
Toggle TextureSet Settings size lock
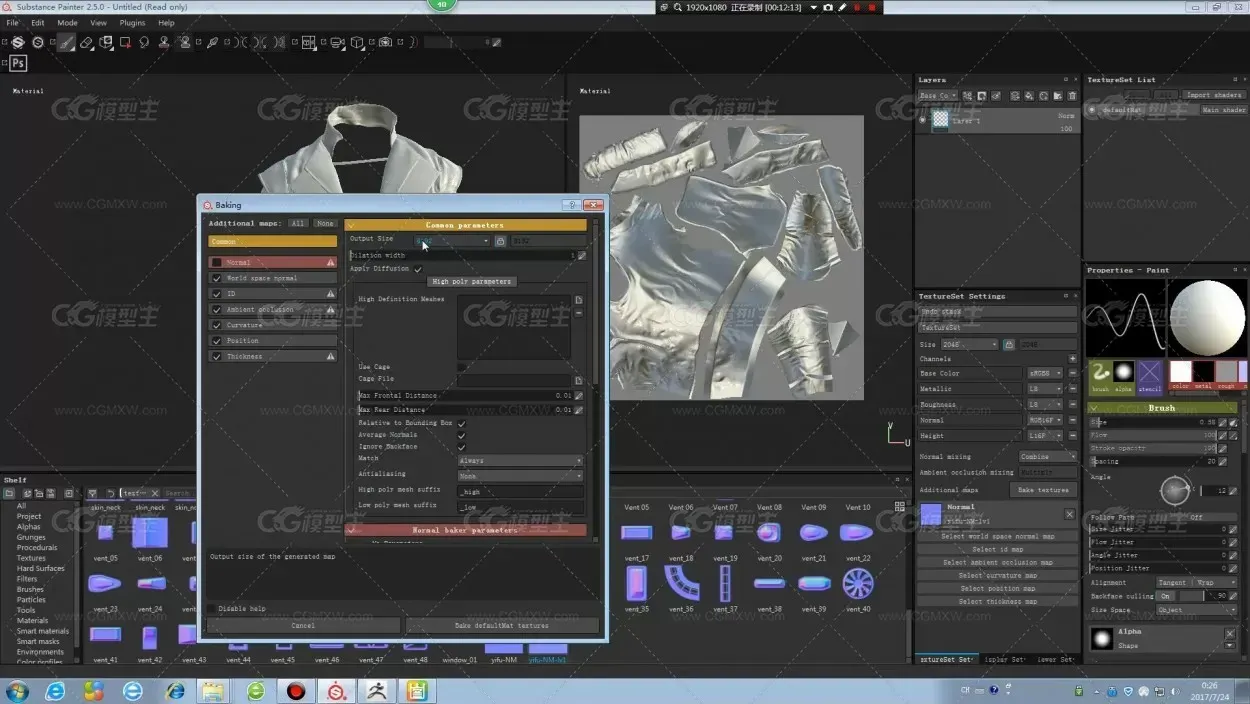[1008, 344]
